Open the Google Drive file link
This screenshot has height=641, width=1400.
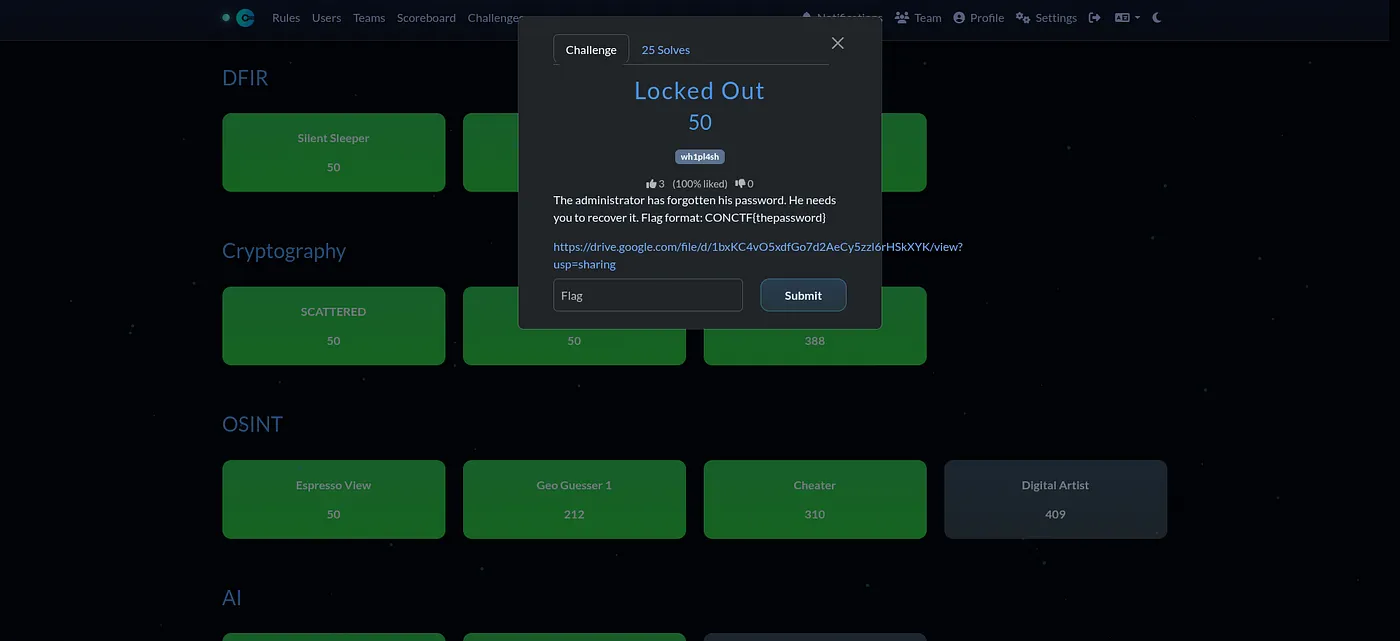pos(758,255)
